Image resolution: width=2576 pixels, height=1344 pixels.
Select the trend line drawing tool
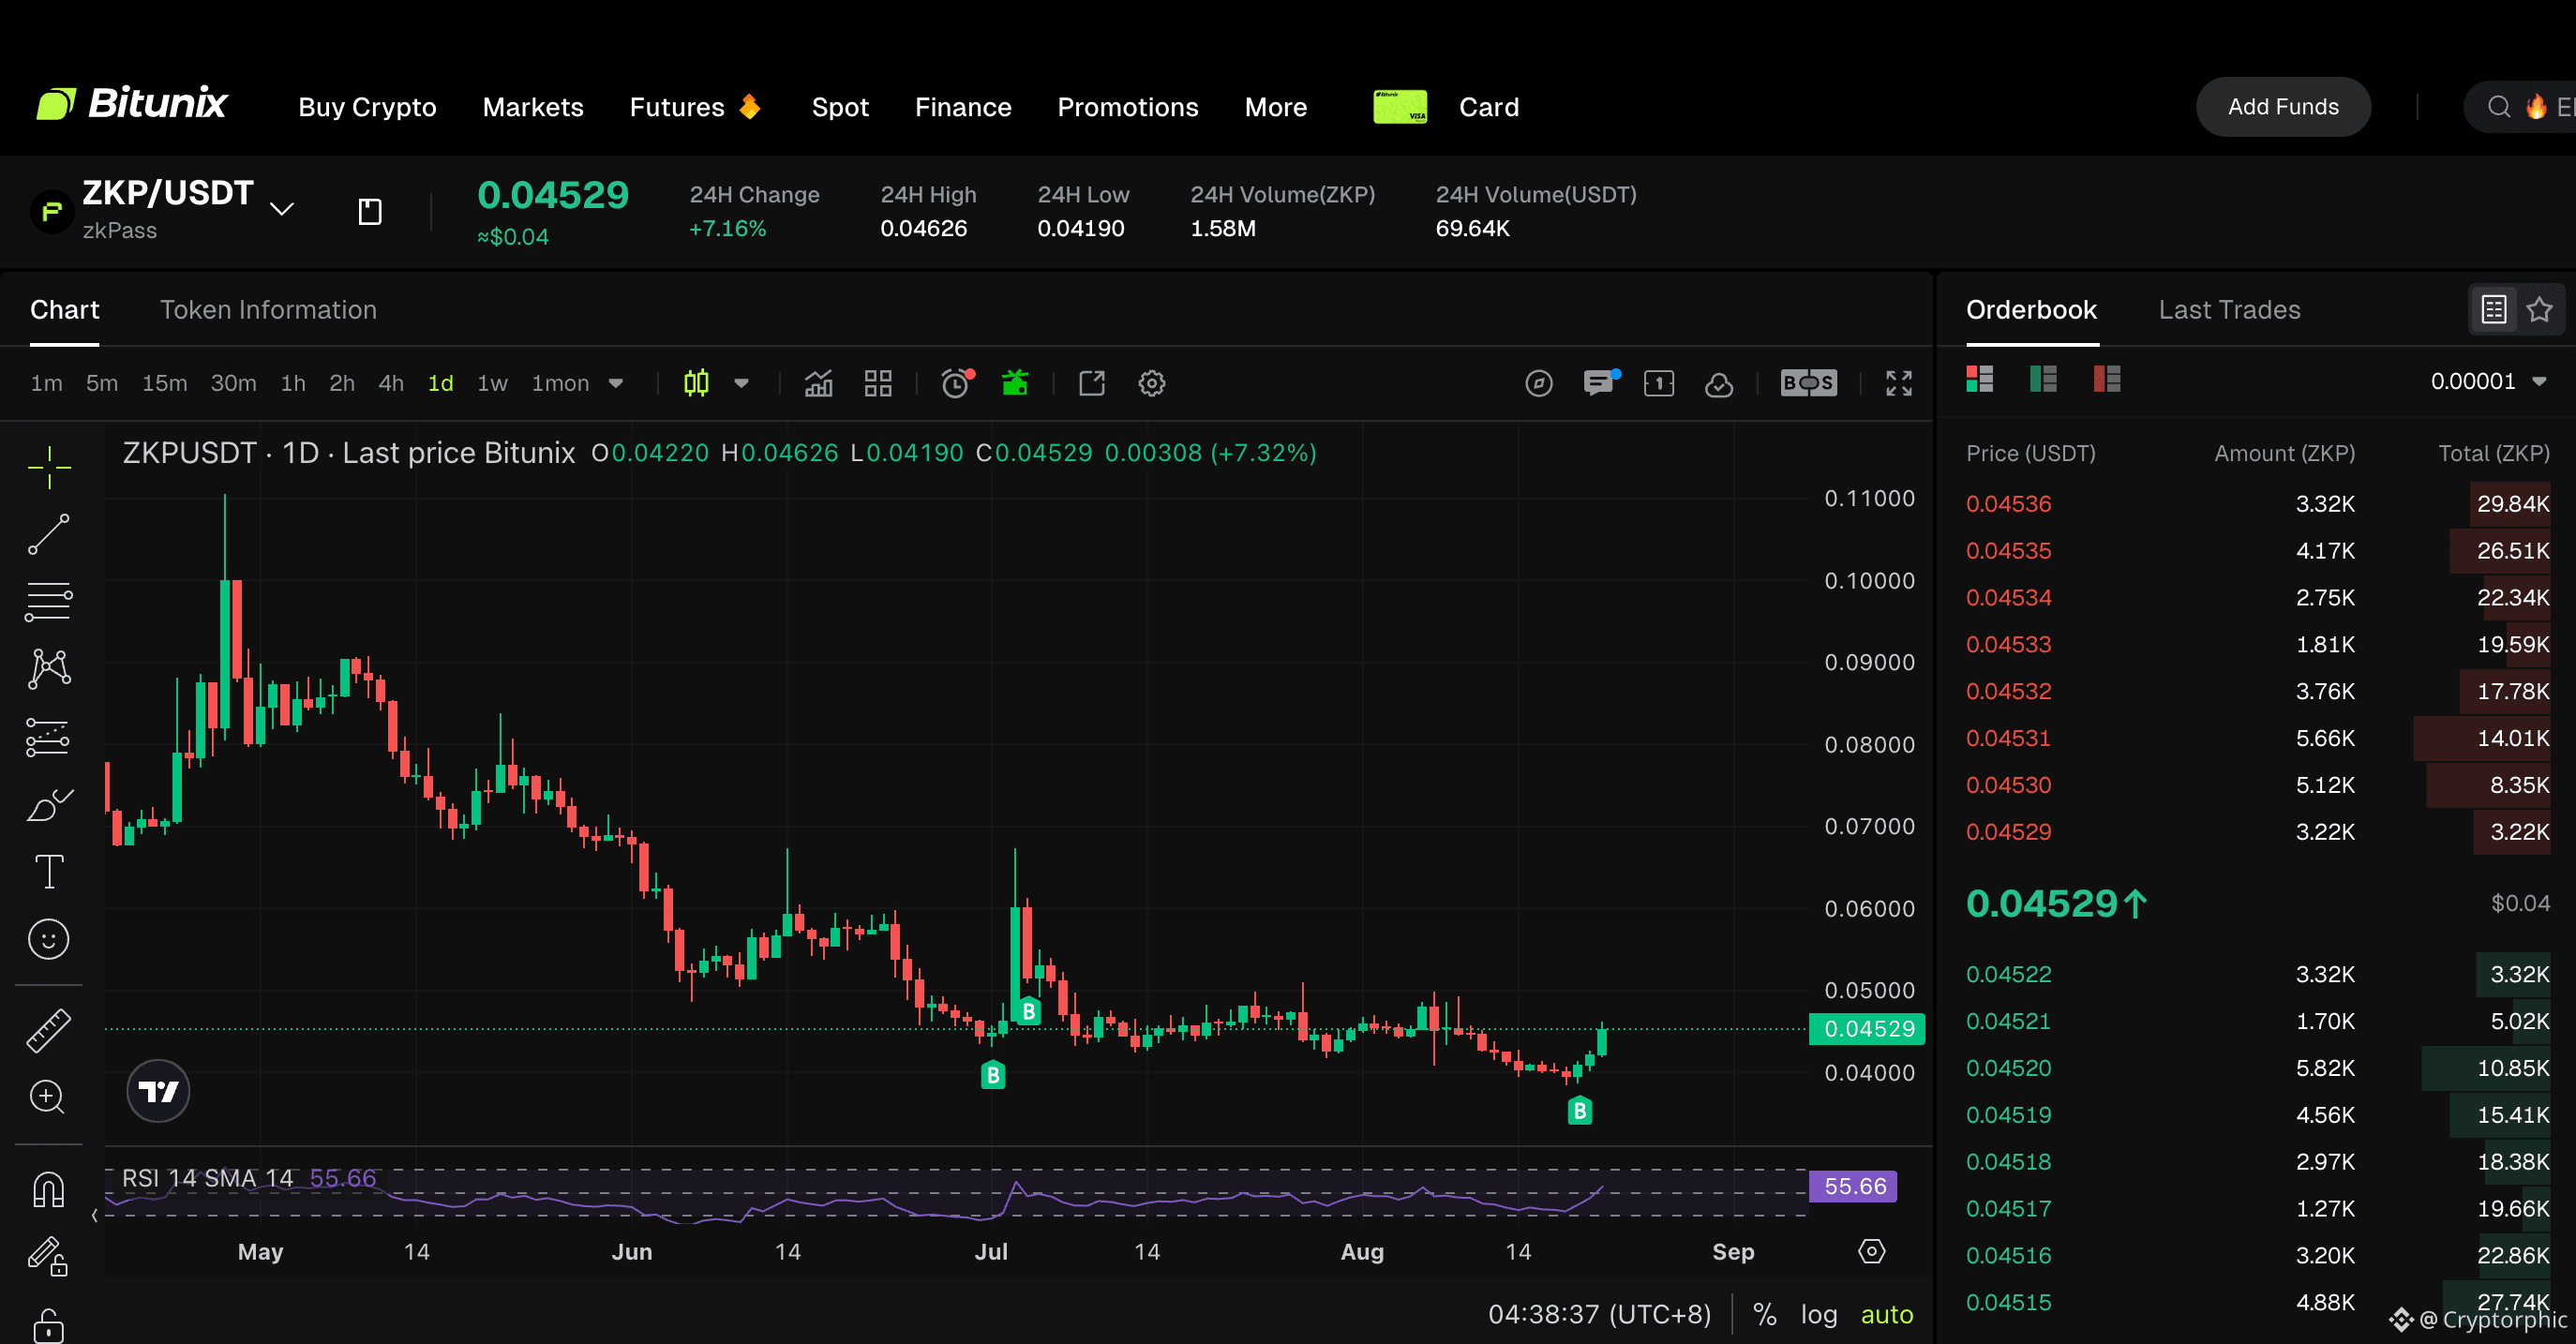[x=48, y=534]
